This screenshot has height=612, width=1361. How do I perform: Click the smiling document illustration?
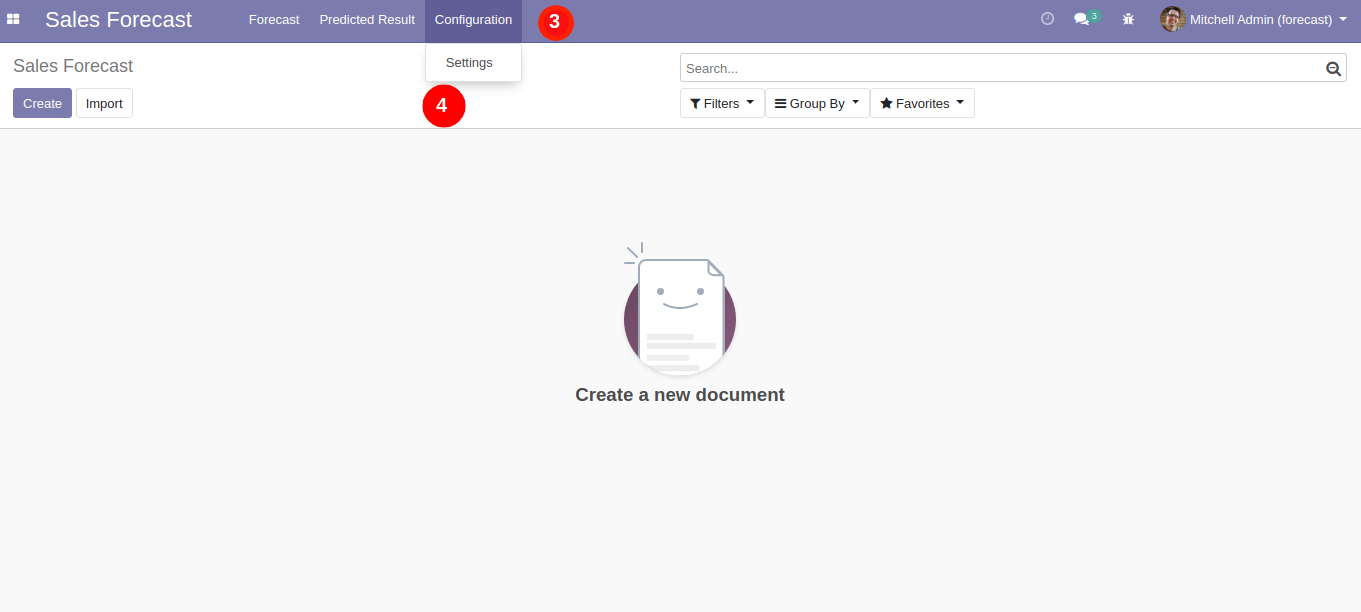pyautogui.click(x=680, y=310)
